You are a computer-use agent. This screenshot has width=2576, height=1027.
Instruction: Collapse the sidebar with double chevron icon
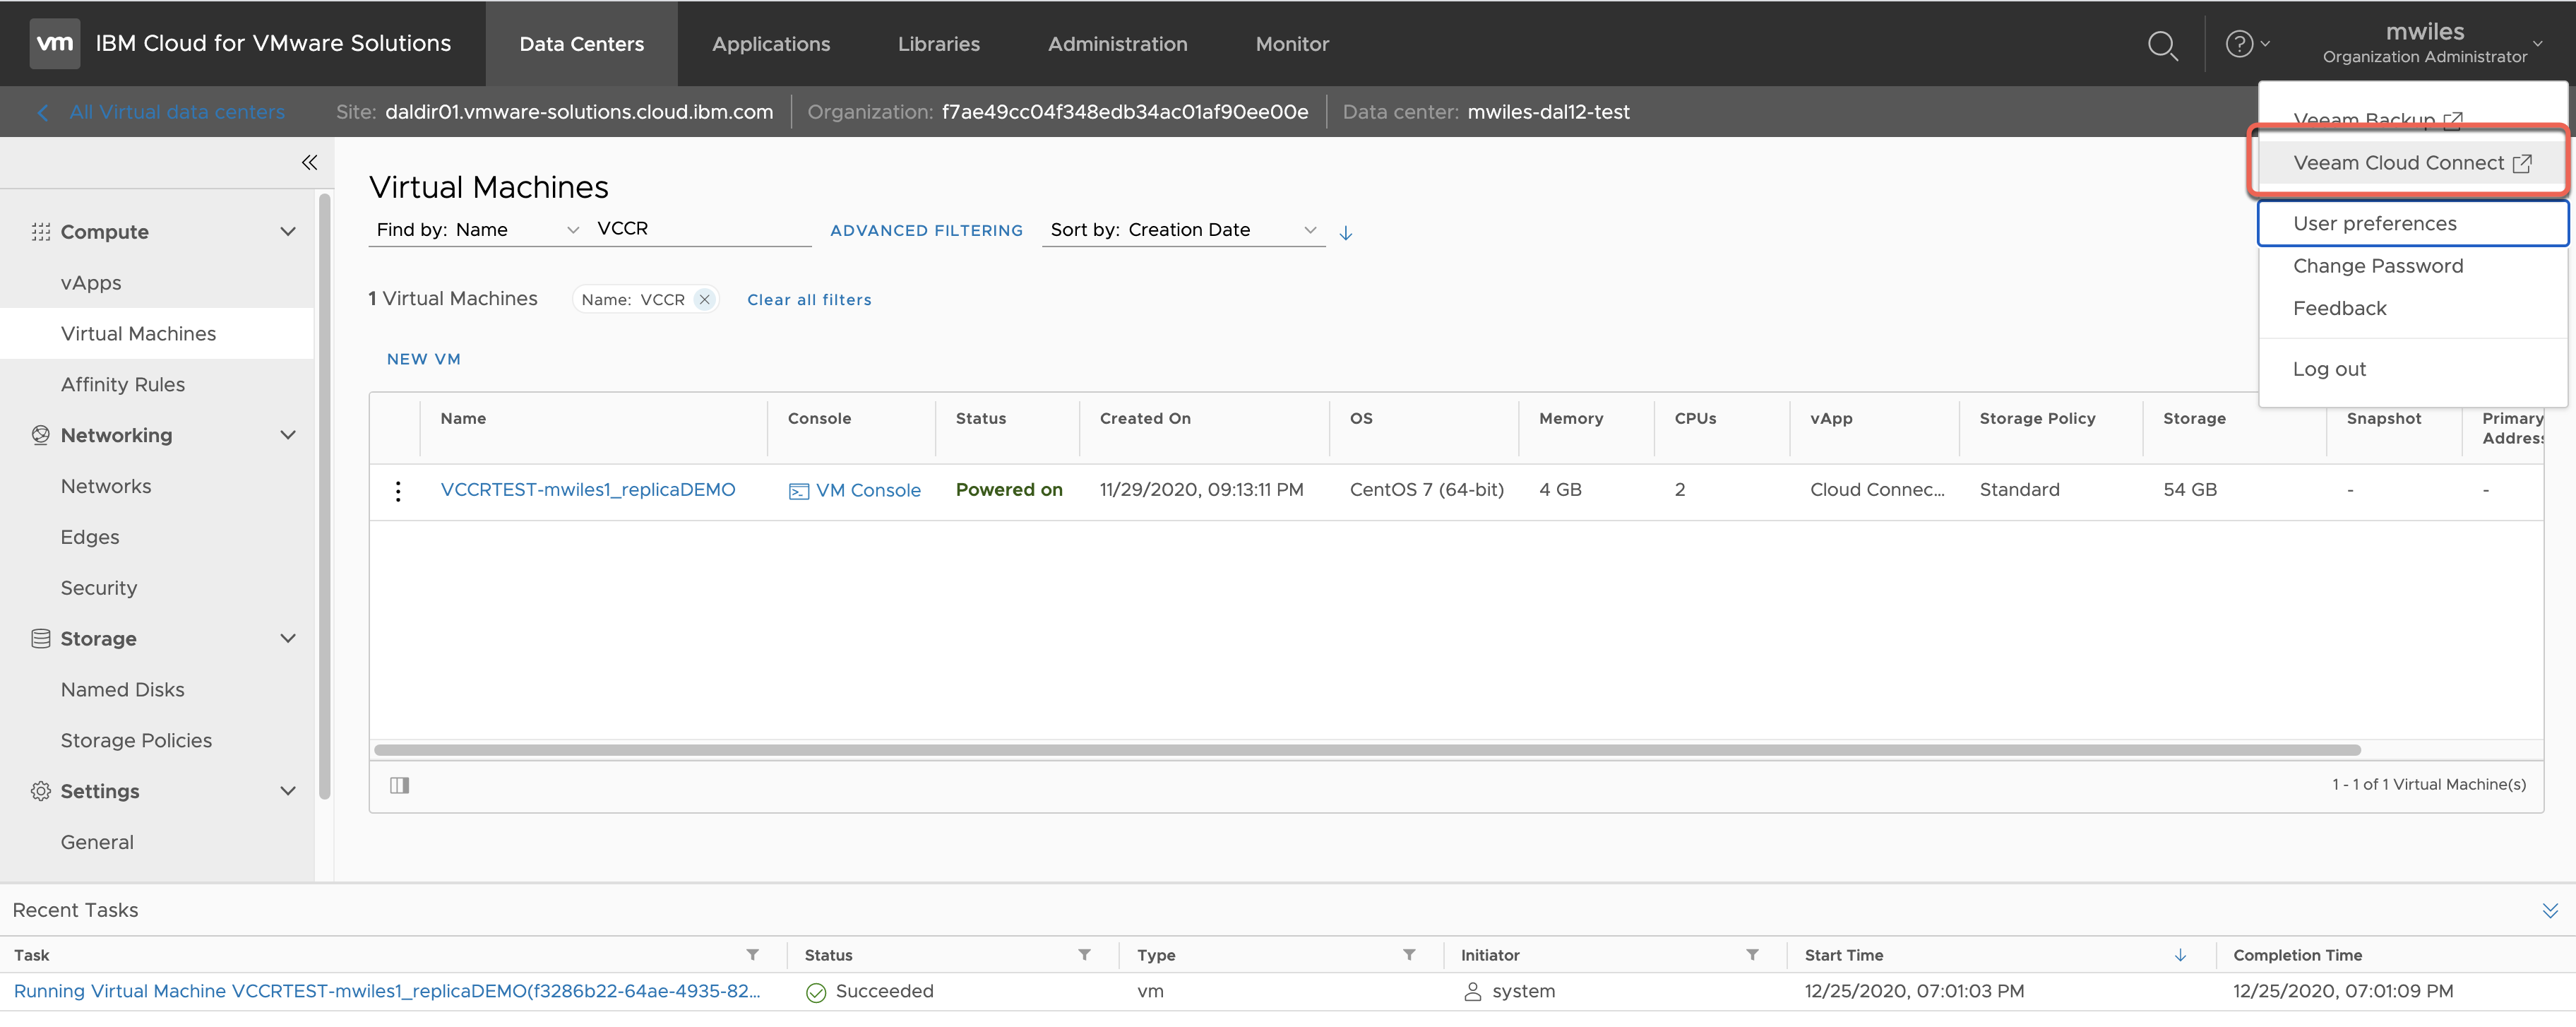pyautogui.click(x=309, y=162)
